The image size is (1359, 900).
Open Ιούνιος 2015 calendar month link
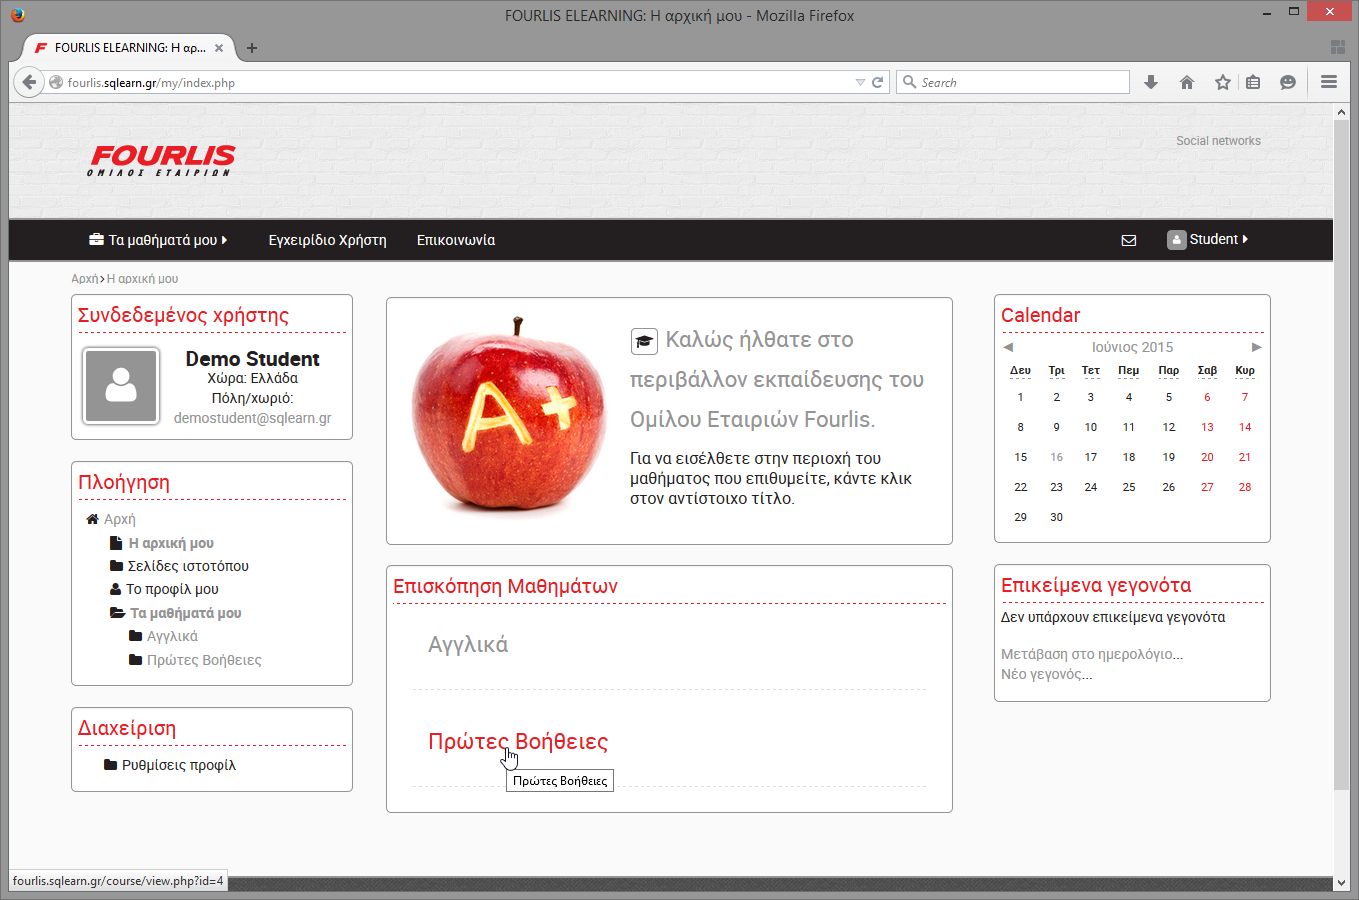(1132, 347)
